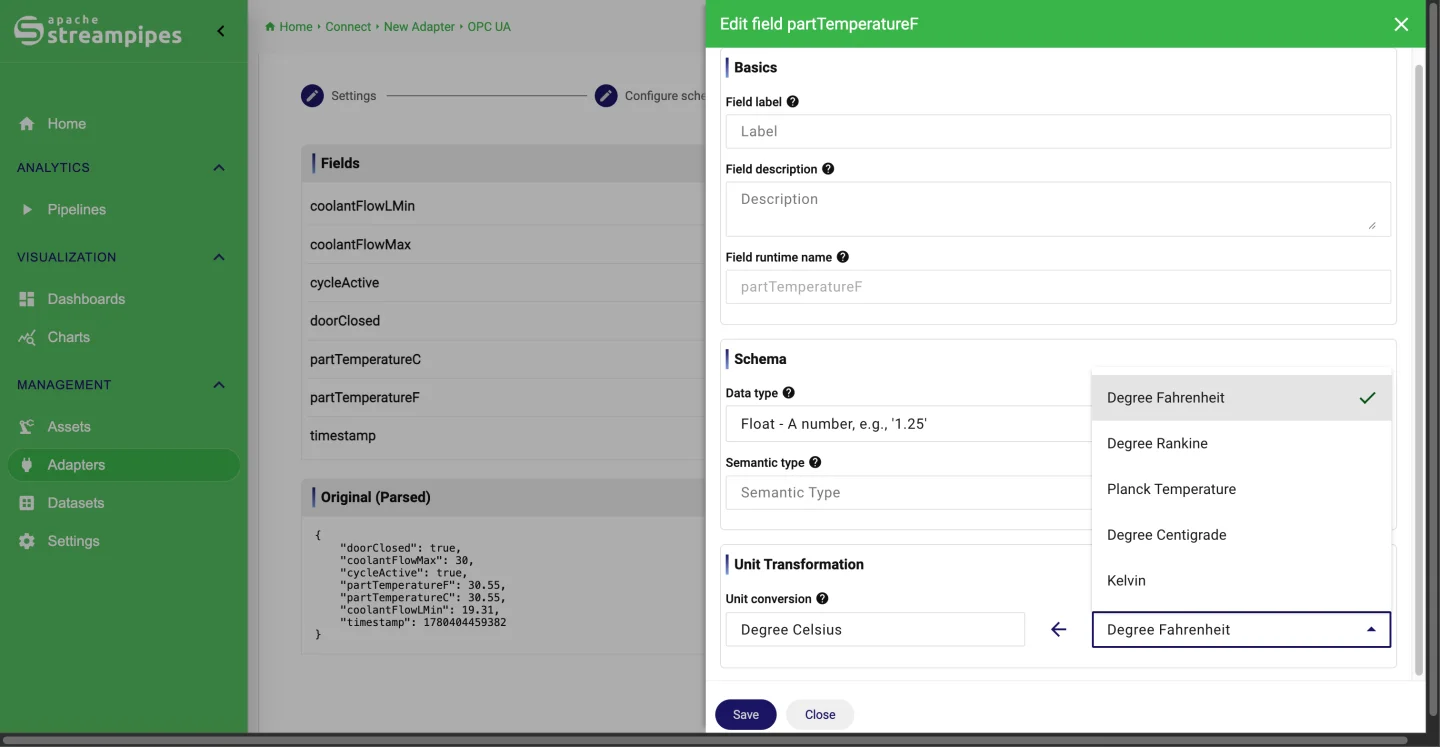Click the Assets icon in the sidebar
This screenshot has width=1440, height=747.
coord(27,427)
